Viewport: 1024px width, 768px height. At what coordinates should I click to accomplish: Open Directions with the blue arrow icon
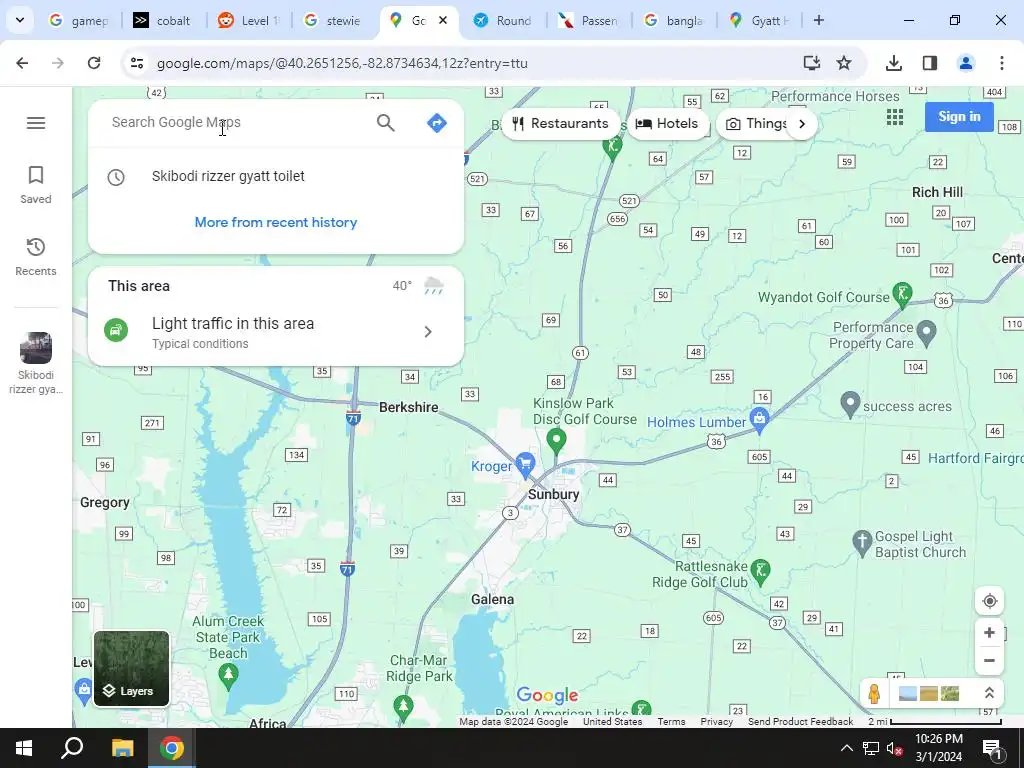pos(436,123)
